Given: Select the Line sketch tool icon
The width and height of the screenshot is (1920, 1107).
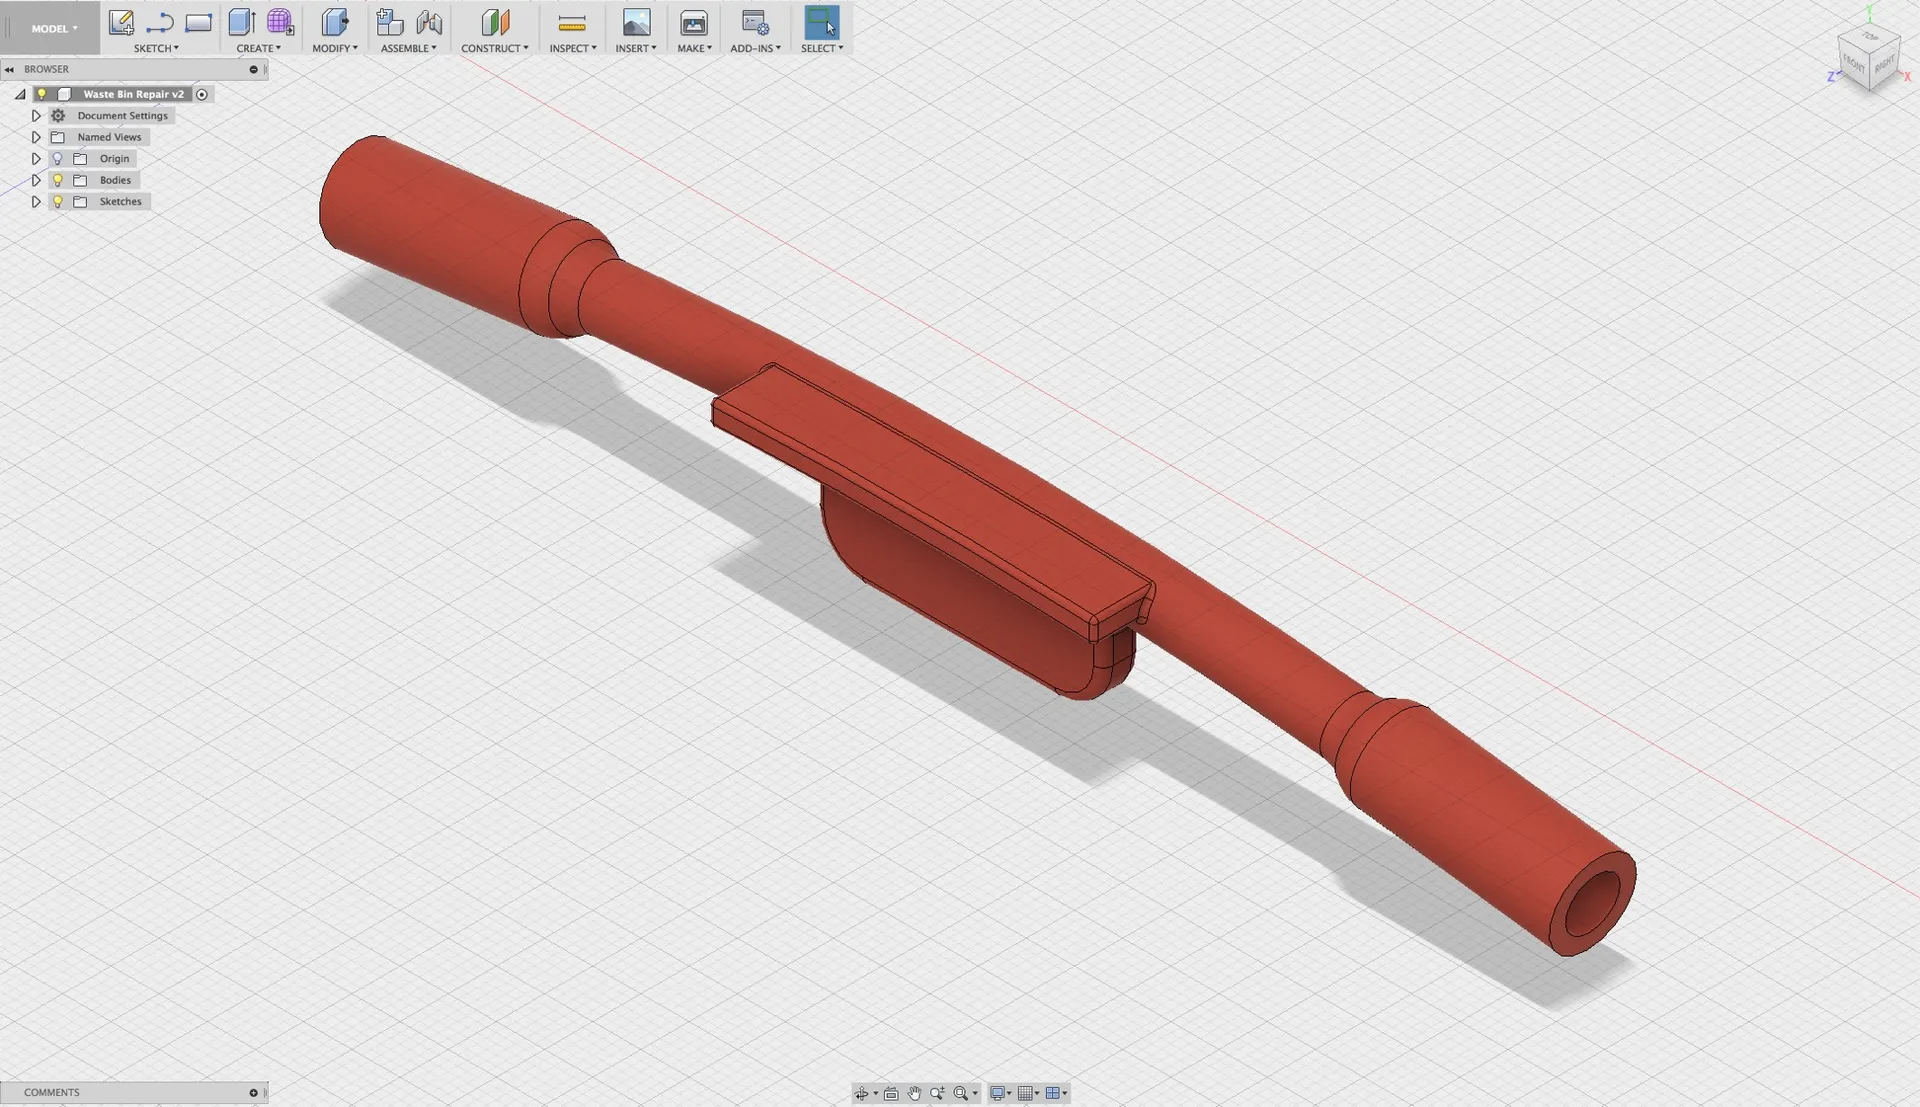Looking at the screenshot, I should point(160,22).
